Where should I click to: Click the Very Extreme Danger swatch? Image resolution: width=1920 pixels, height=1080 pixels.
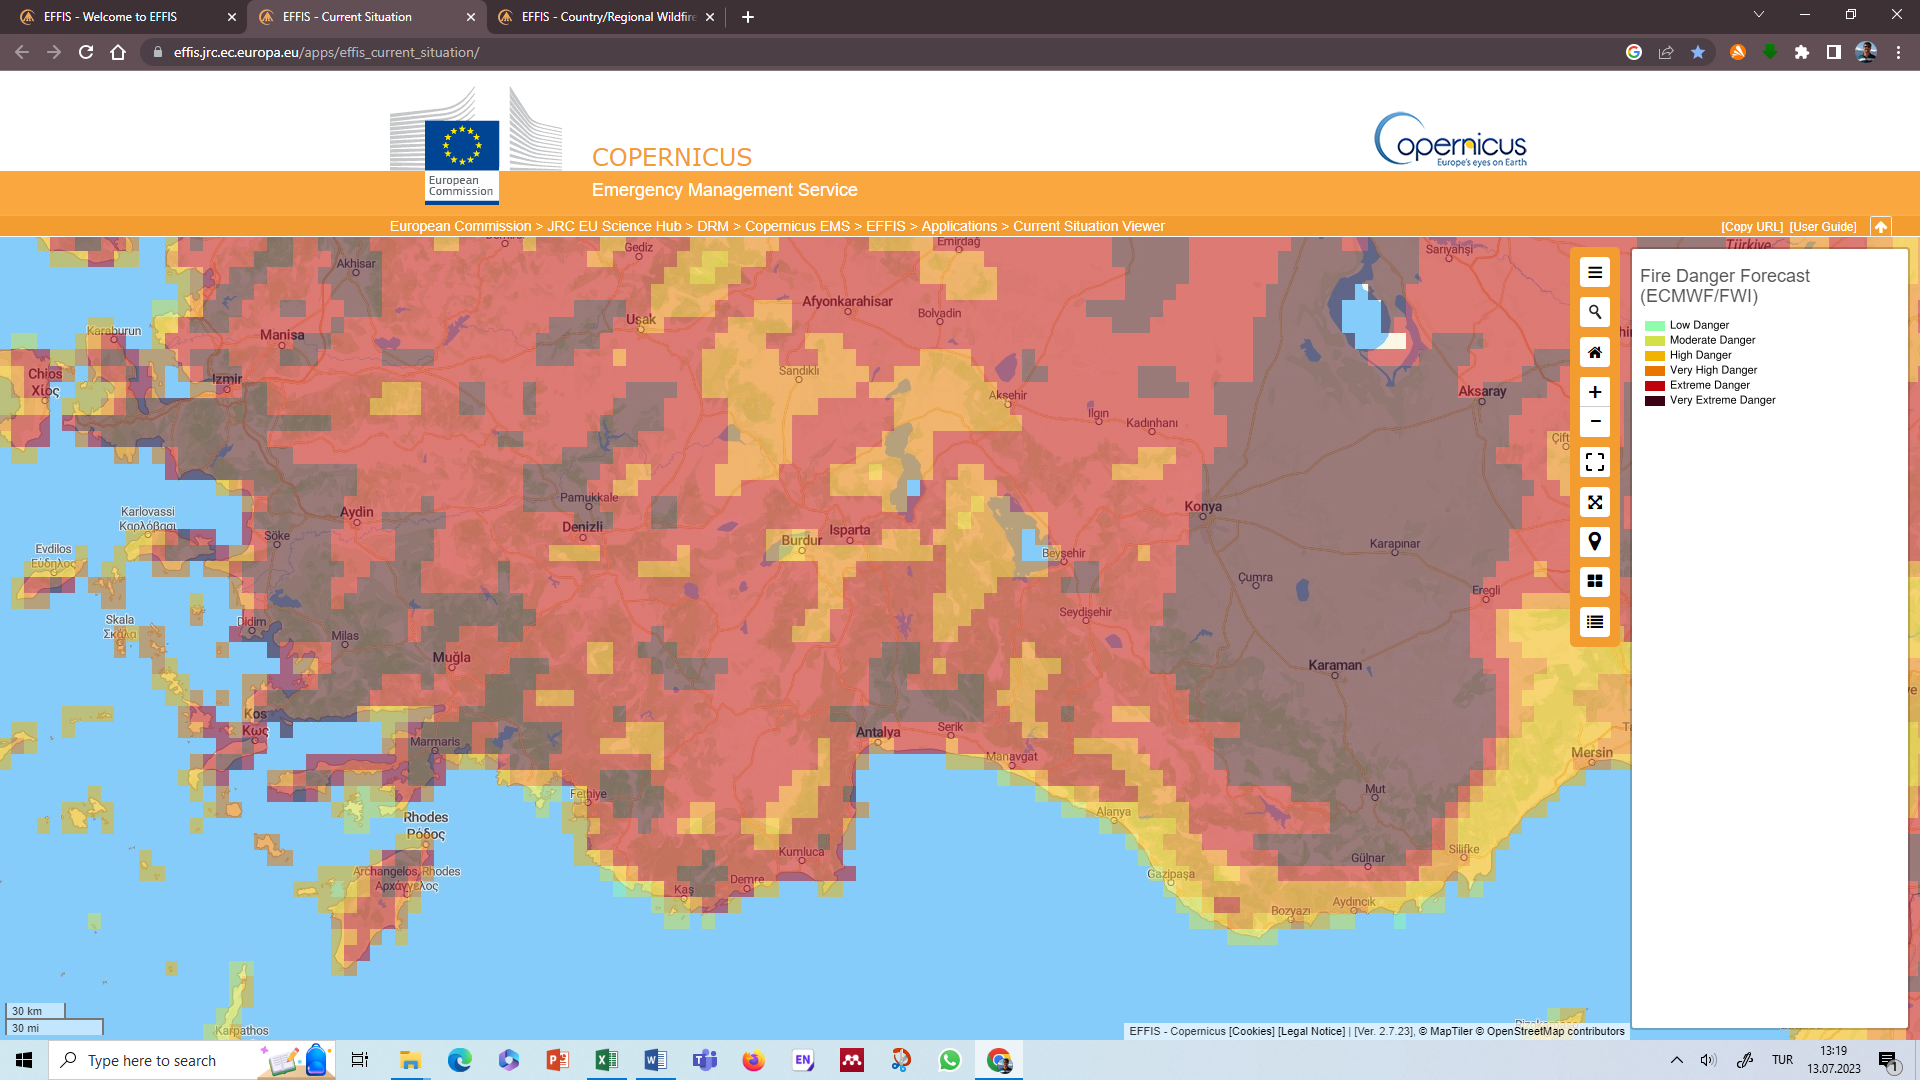point(1655,401)
